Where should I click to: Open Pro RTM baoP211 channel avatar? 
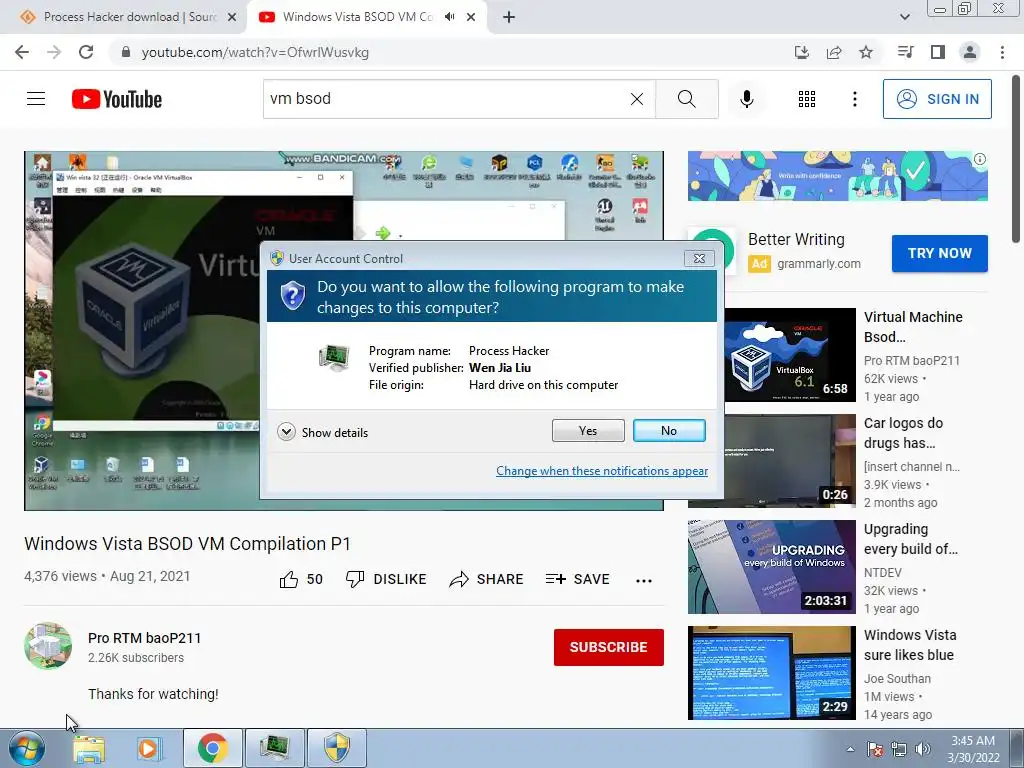tap(48, 646)
